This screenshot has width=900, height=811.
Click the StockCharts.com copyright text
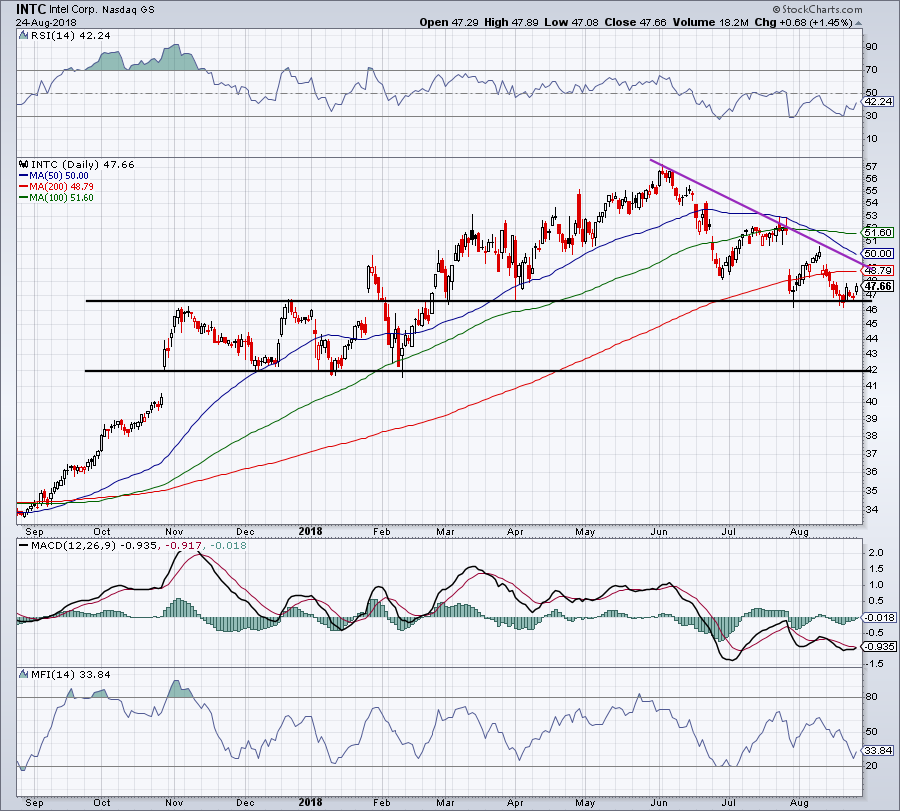[817, 9]
